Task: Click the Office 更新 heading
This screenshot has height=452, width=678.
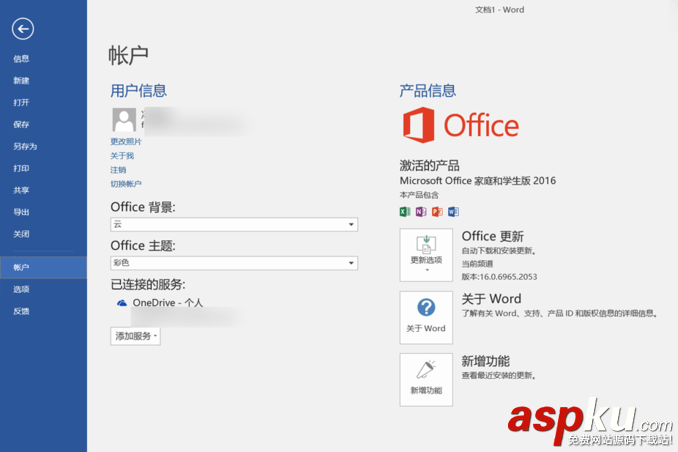Action: click(x=493, y=236)
